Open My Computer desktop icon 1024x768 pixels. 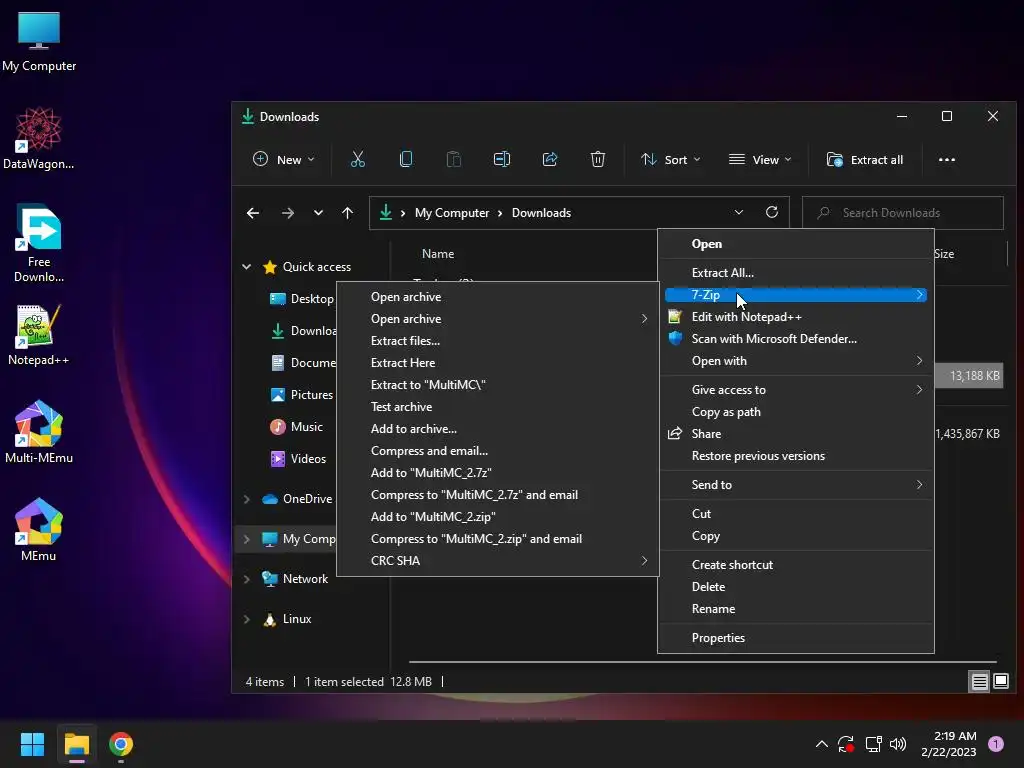(39, 42)
